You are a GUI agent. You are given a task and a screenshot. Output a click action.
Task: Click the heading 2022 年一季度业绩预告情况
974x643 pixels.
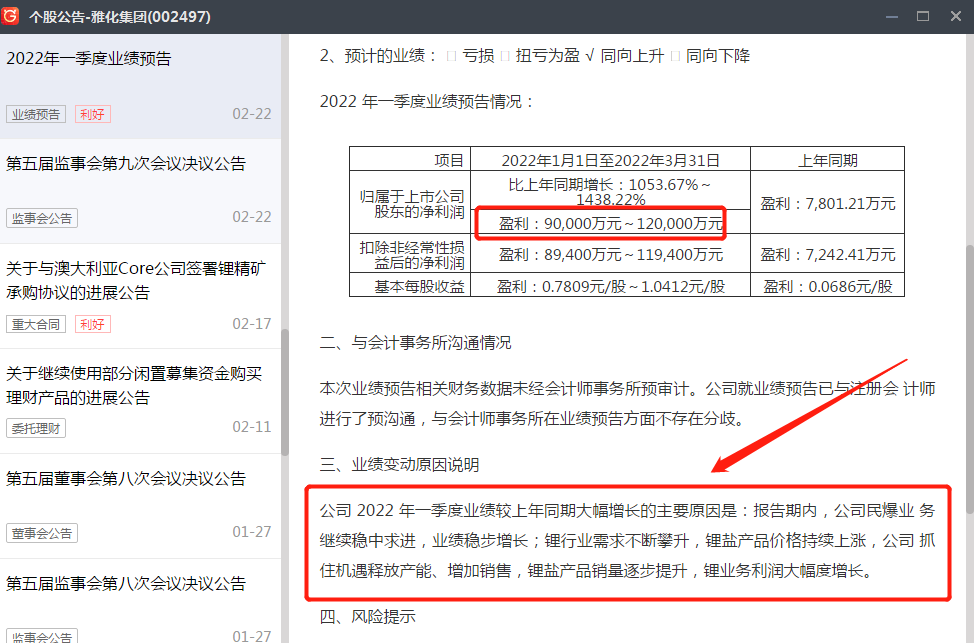pos(427,101)
